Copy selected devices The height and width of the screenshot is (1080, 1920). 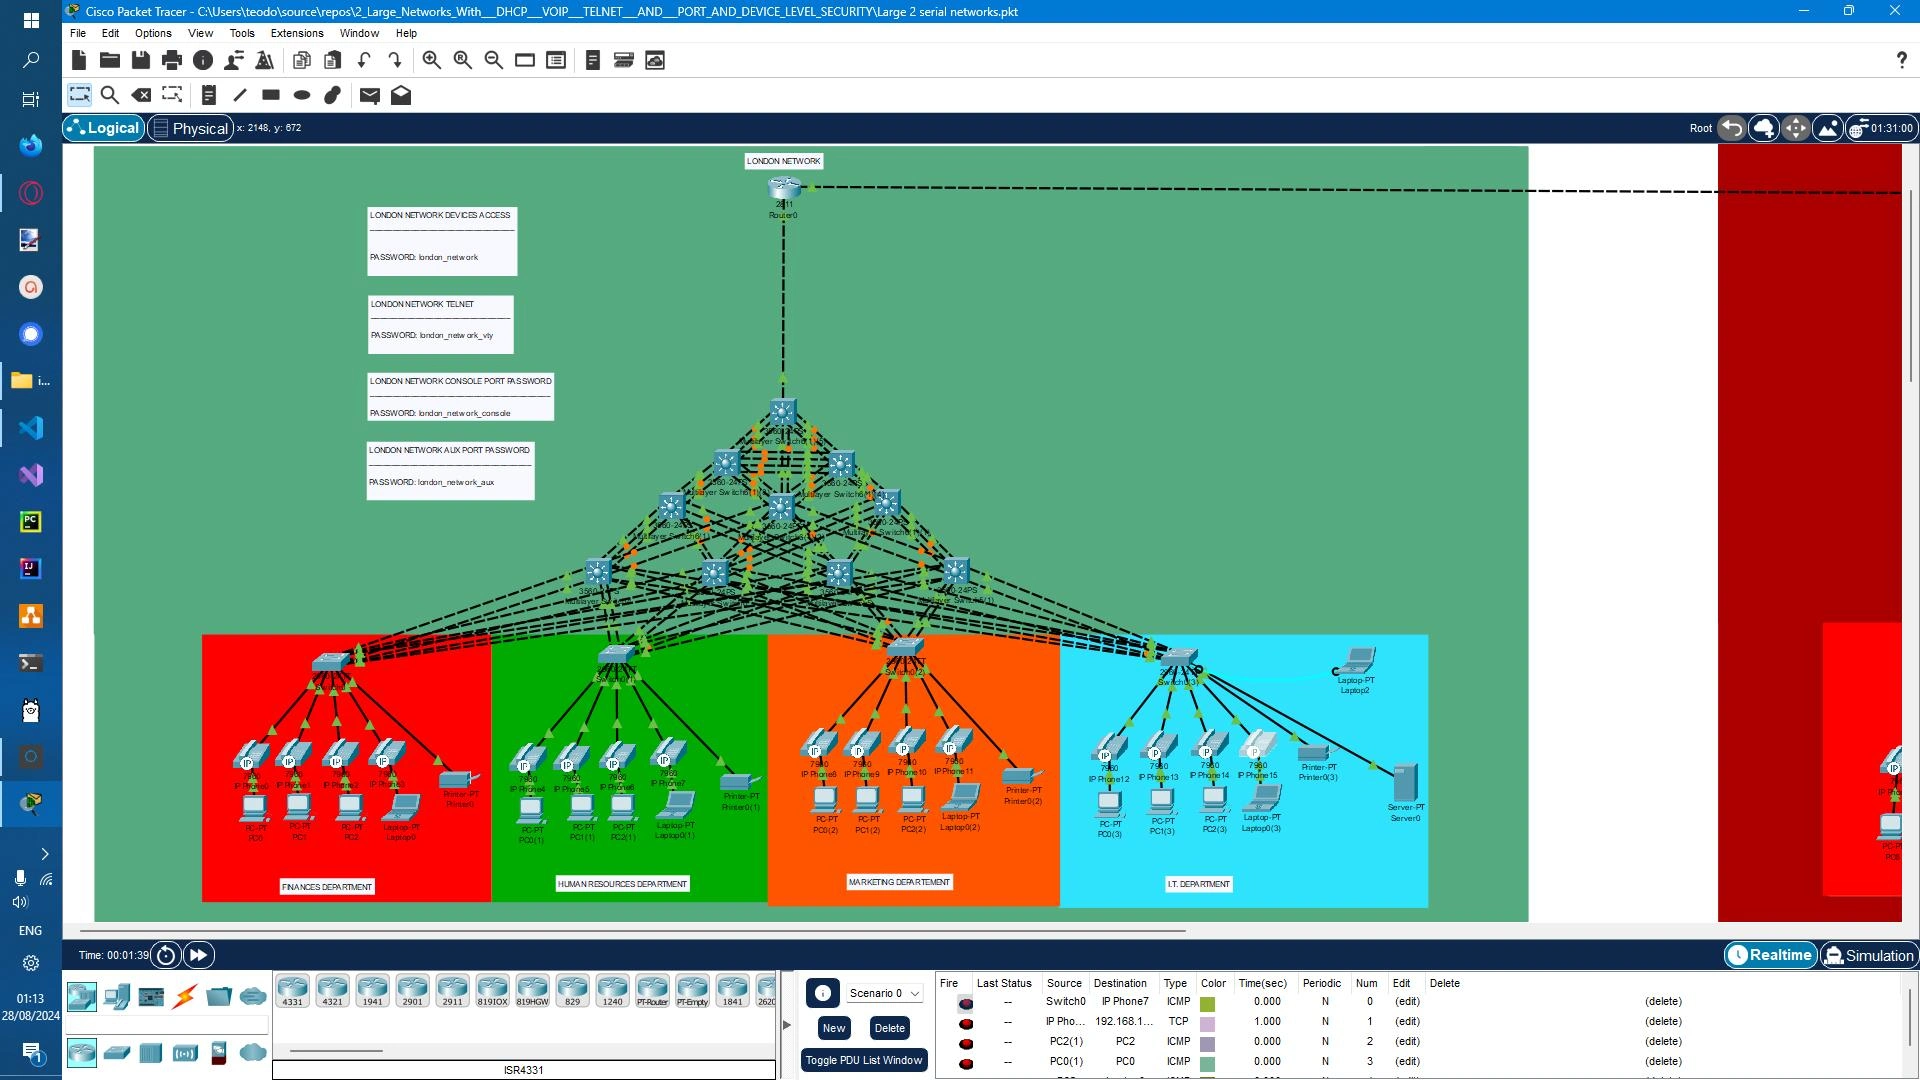point(302,60)
